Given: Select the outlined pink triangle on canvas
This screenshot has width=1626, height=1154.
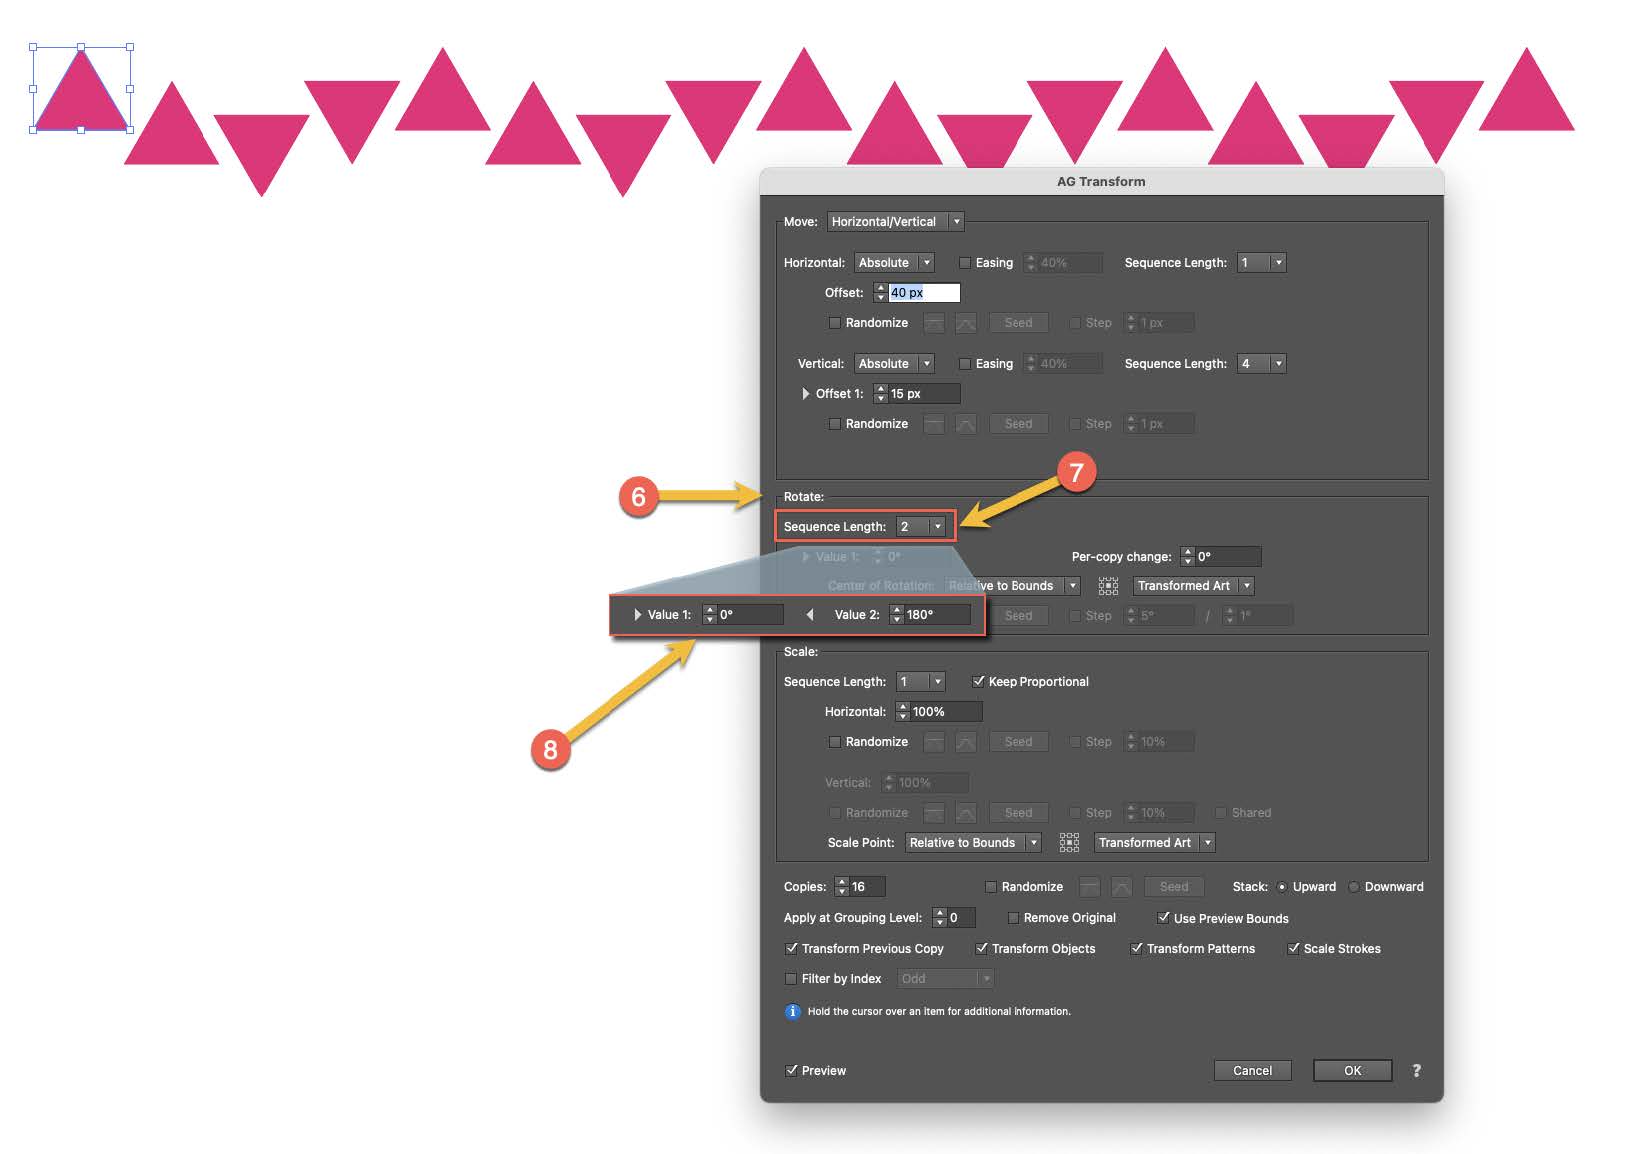Looking at the screenshot, I should pos(81,98).
